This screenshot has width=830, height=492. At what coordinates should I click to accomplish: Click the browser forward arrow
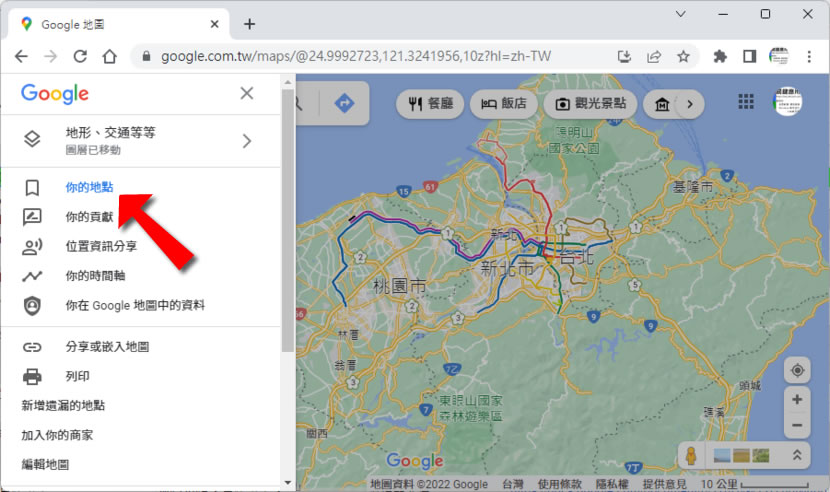[50, 56]
